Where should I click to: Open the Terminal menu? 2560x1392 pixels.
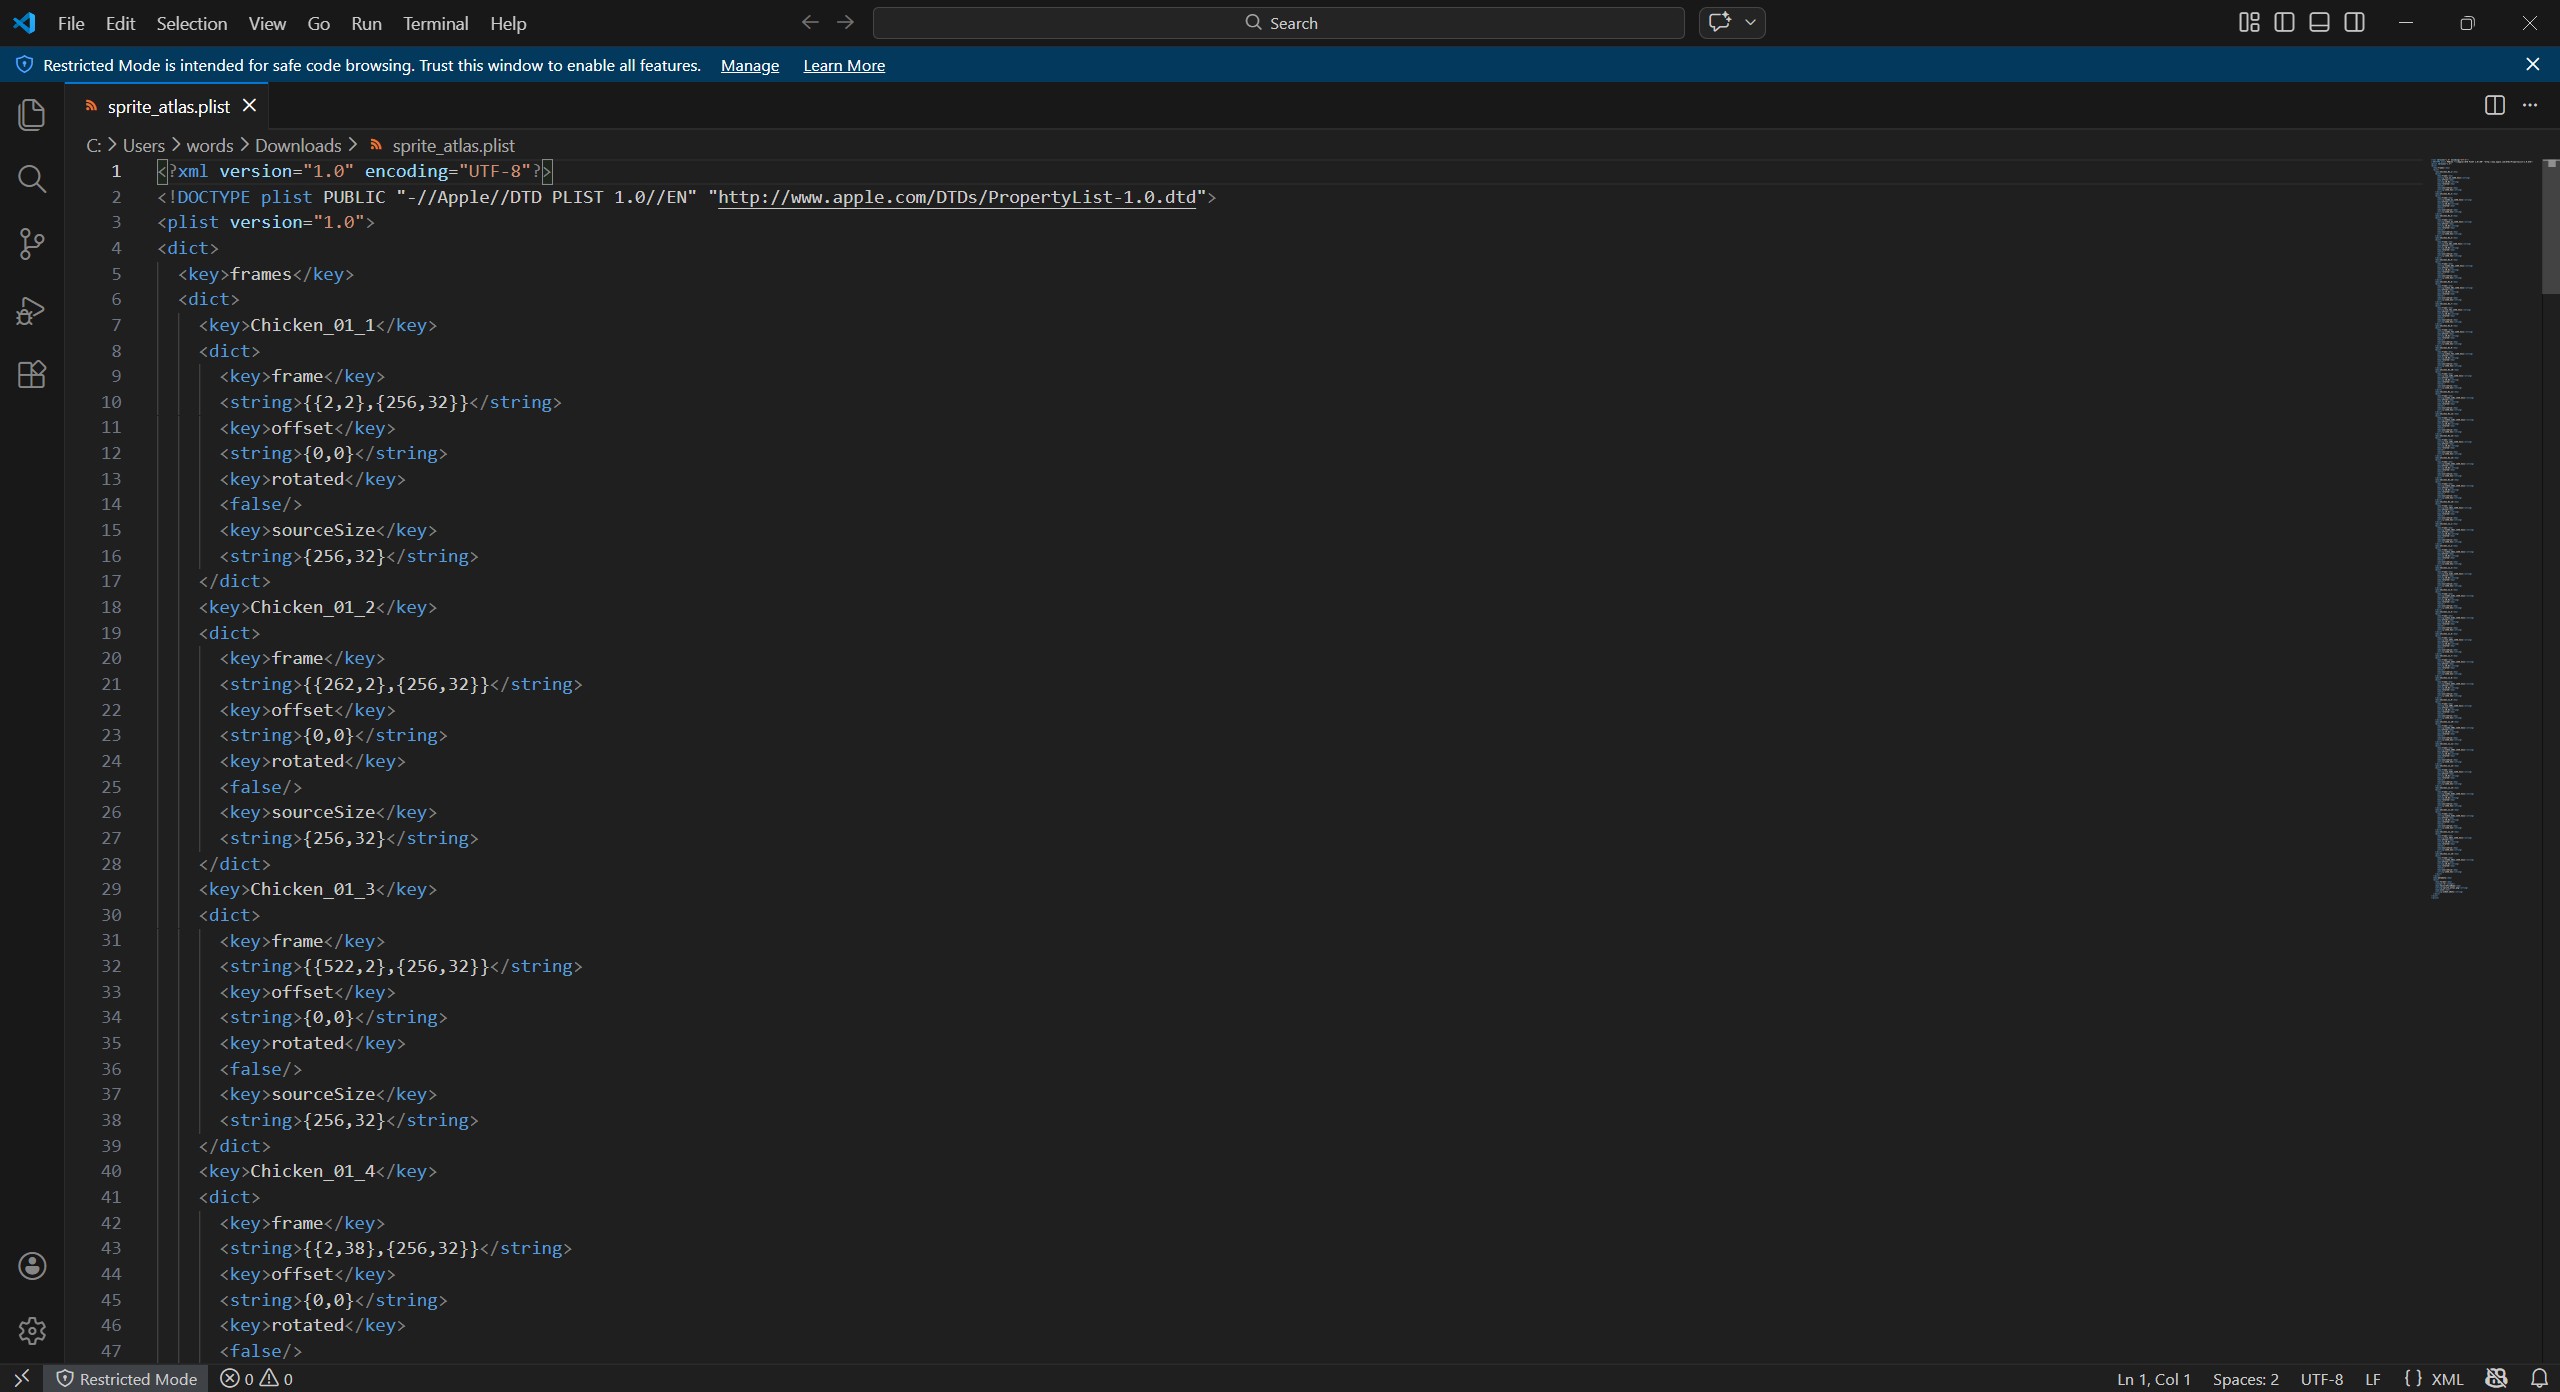(x=435, y=23)
